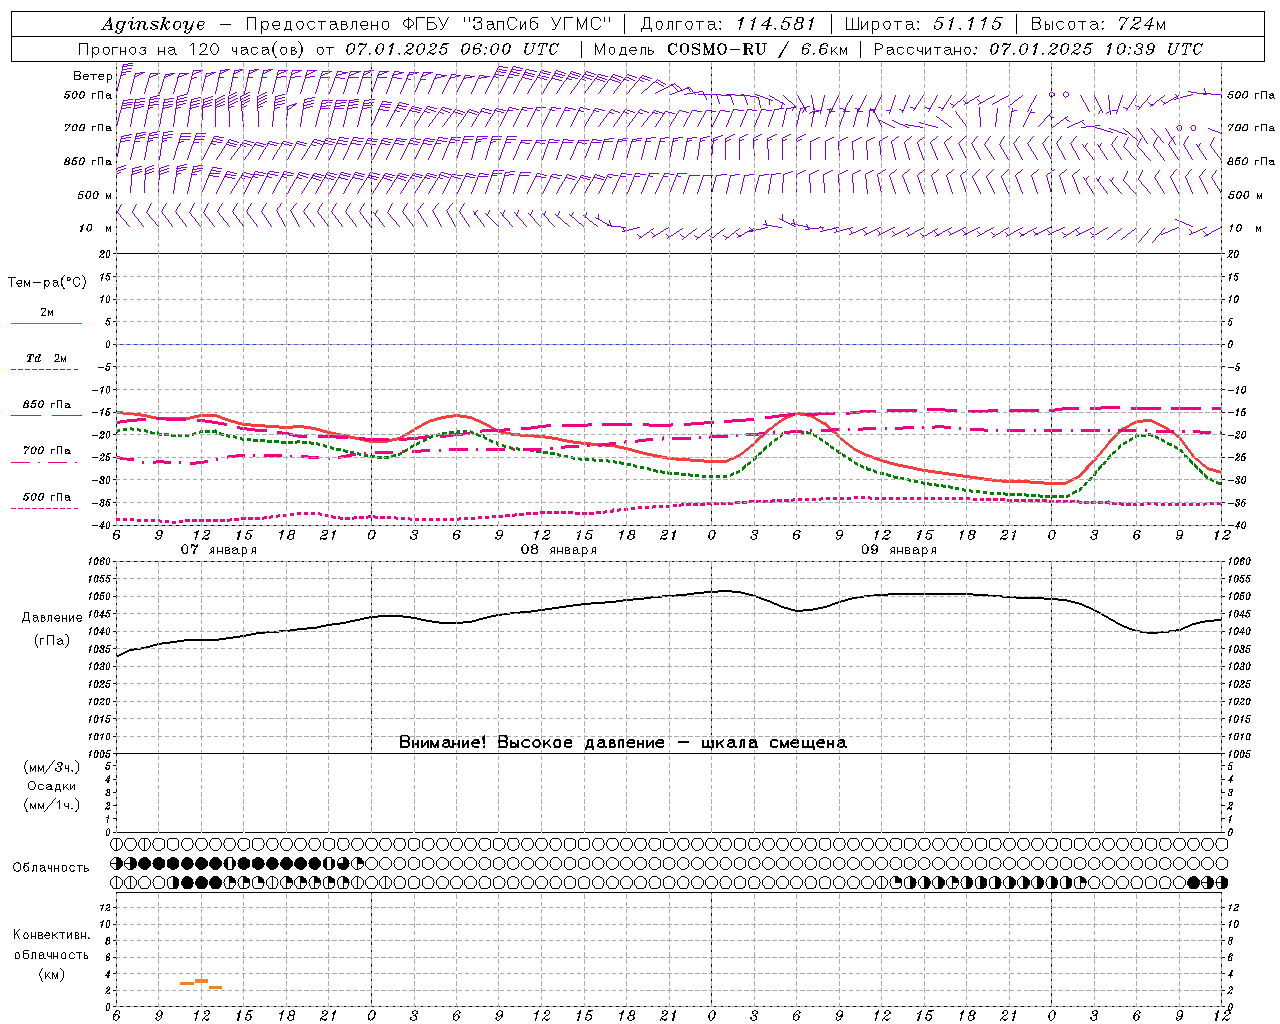Click the '07 января' date label

(x=218, y=550)
